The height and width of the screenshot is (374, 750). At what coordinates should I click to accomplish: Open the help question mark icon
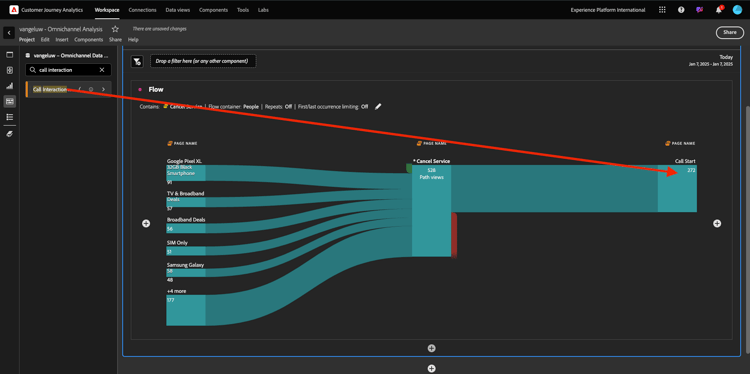681,10
